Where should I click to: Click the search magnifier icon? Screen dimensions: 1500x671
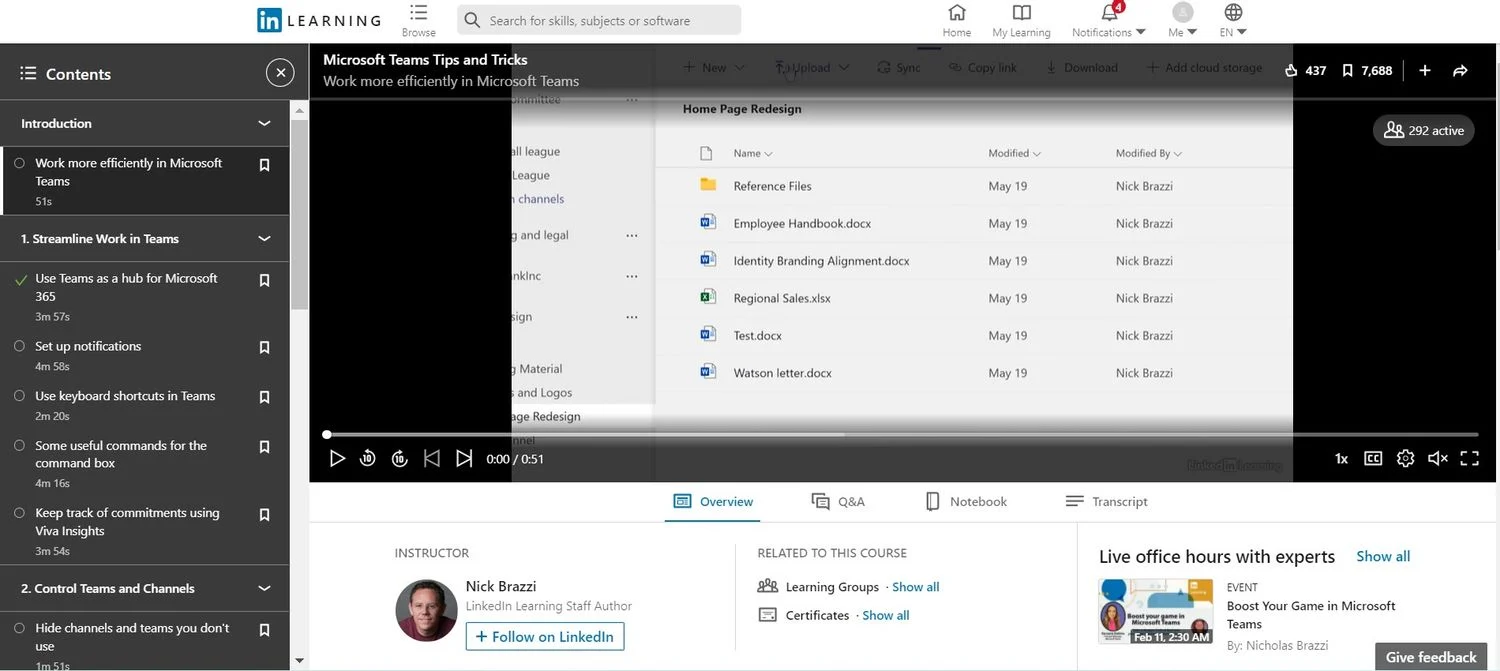[x=473, y=20]
